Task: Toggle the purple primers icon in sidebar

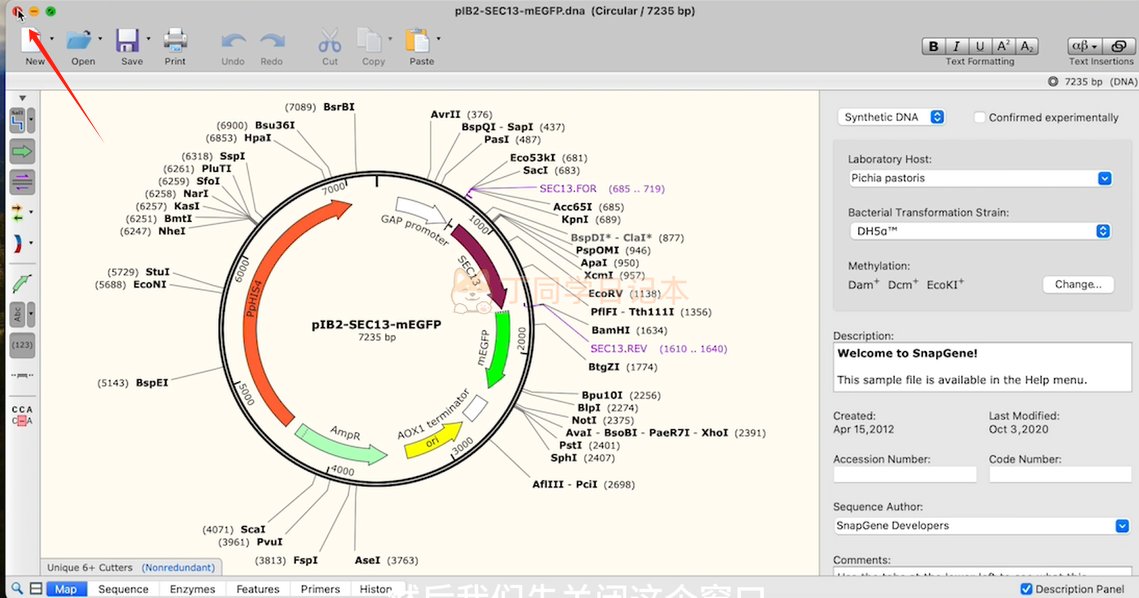Action: click(22, 181)
